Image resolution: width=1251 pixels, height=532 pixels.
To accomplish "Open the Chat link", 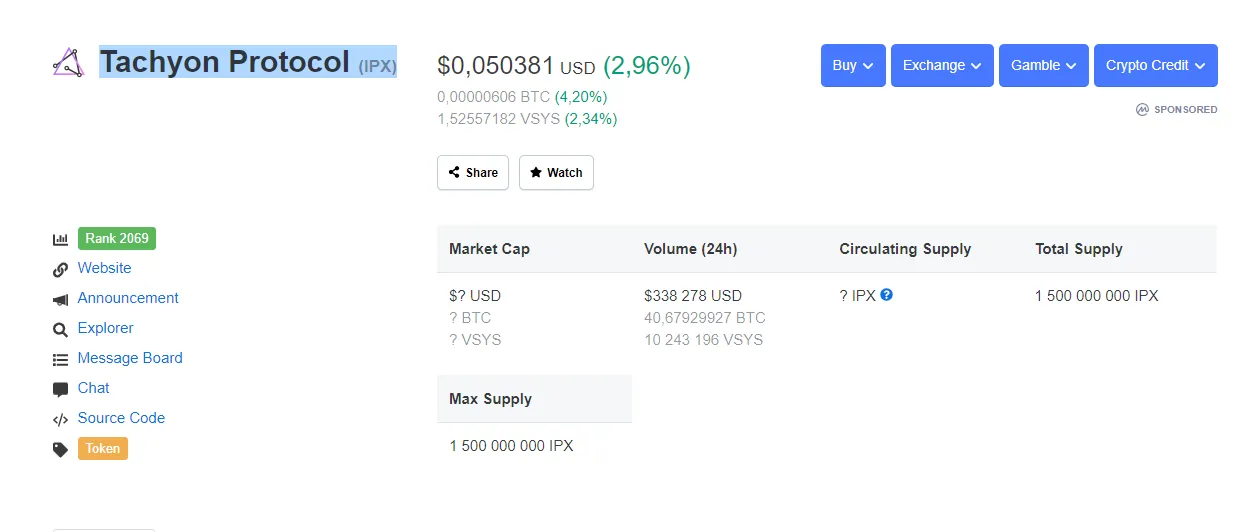I will click(x=94, y=388).
